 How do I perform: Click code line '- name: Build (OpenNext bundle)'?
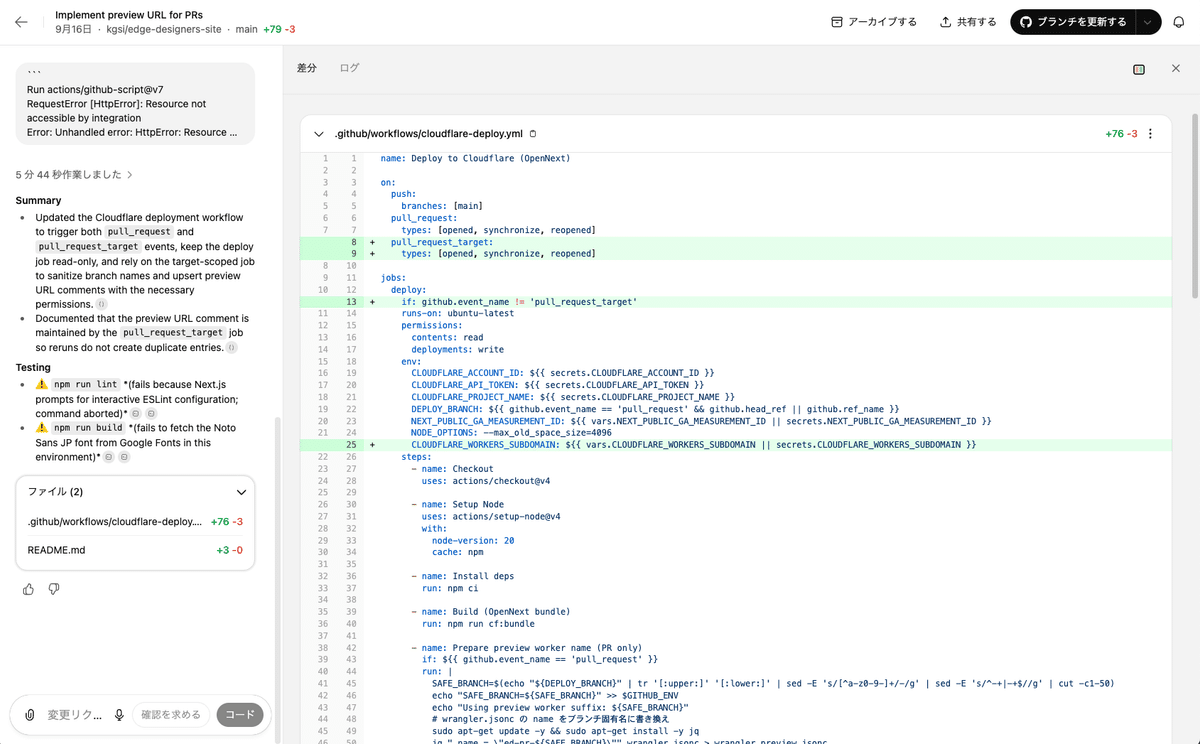click(490, 611)
